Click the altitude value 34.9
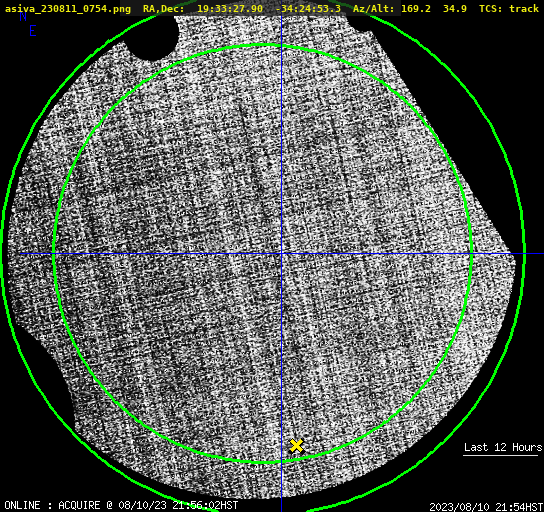544x512 pixels. pos(455,8)
